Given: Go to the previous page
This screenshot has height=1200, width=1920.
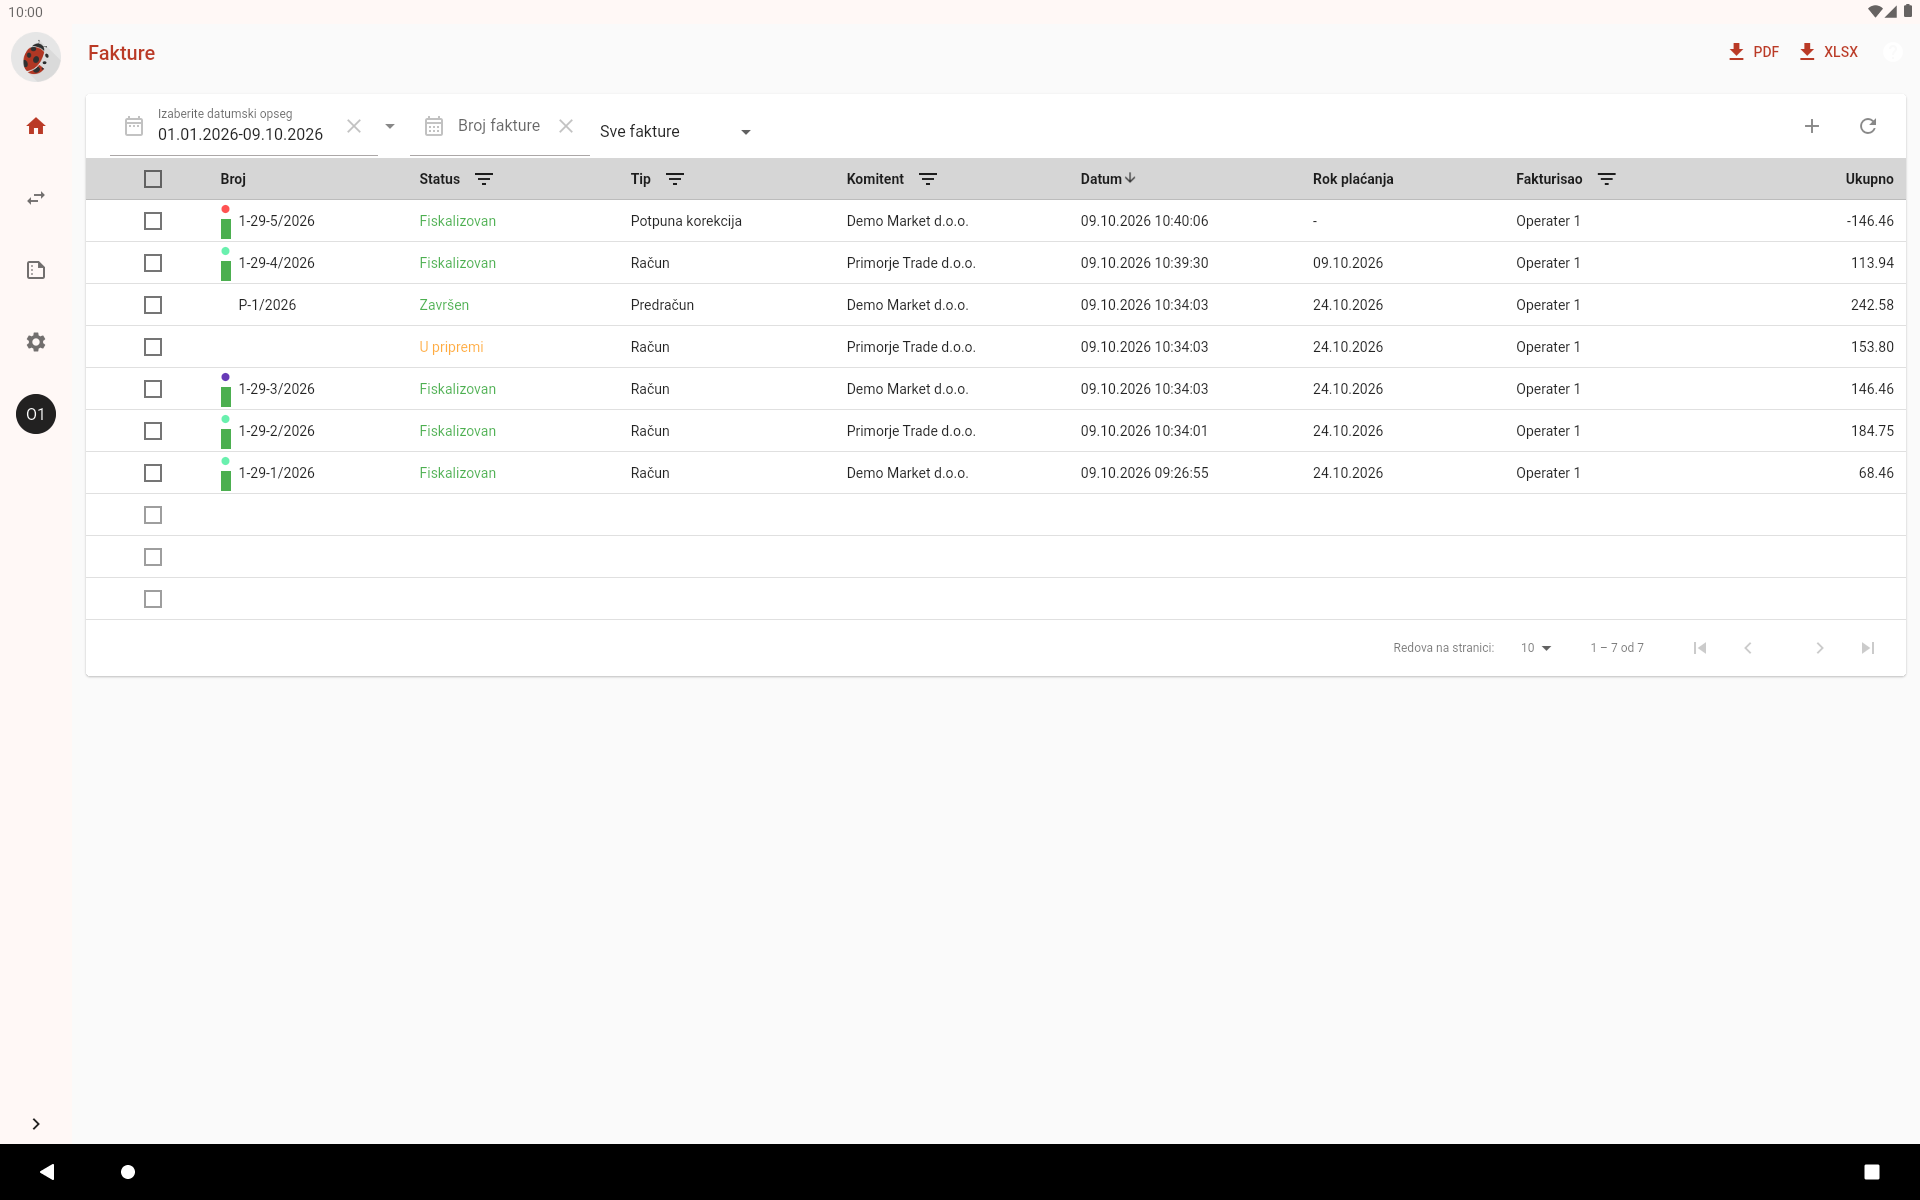Looking at the screenshot, I should click(1748, 648).
